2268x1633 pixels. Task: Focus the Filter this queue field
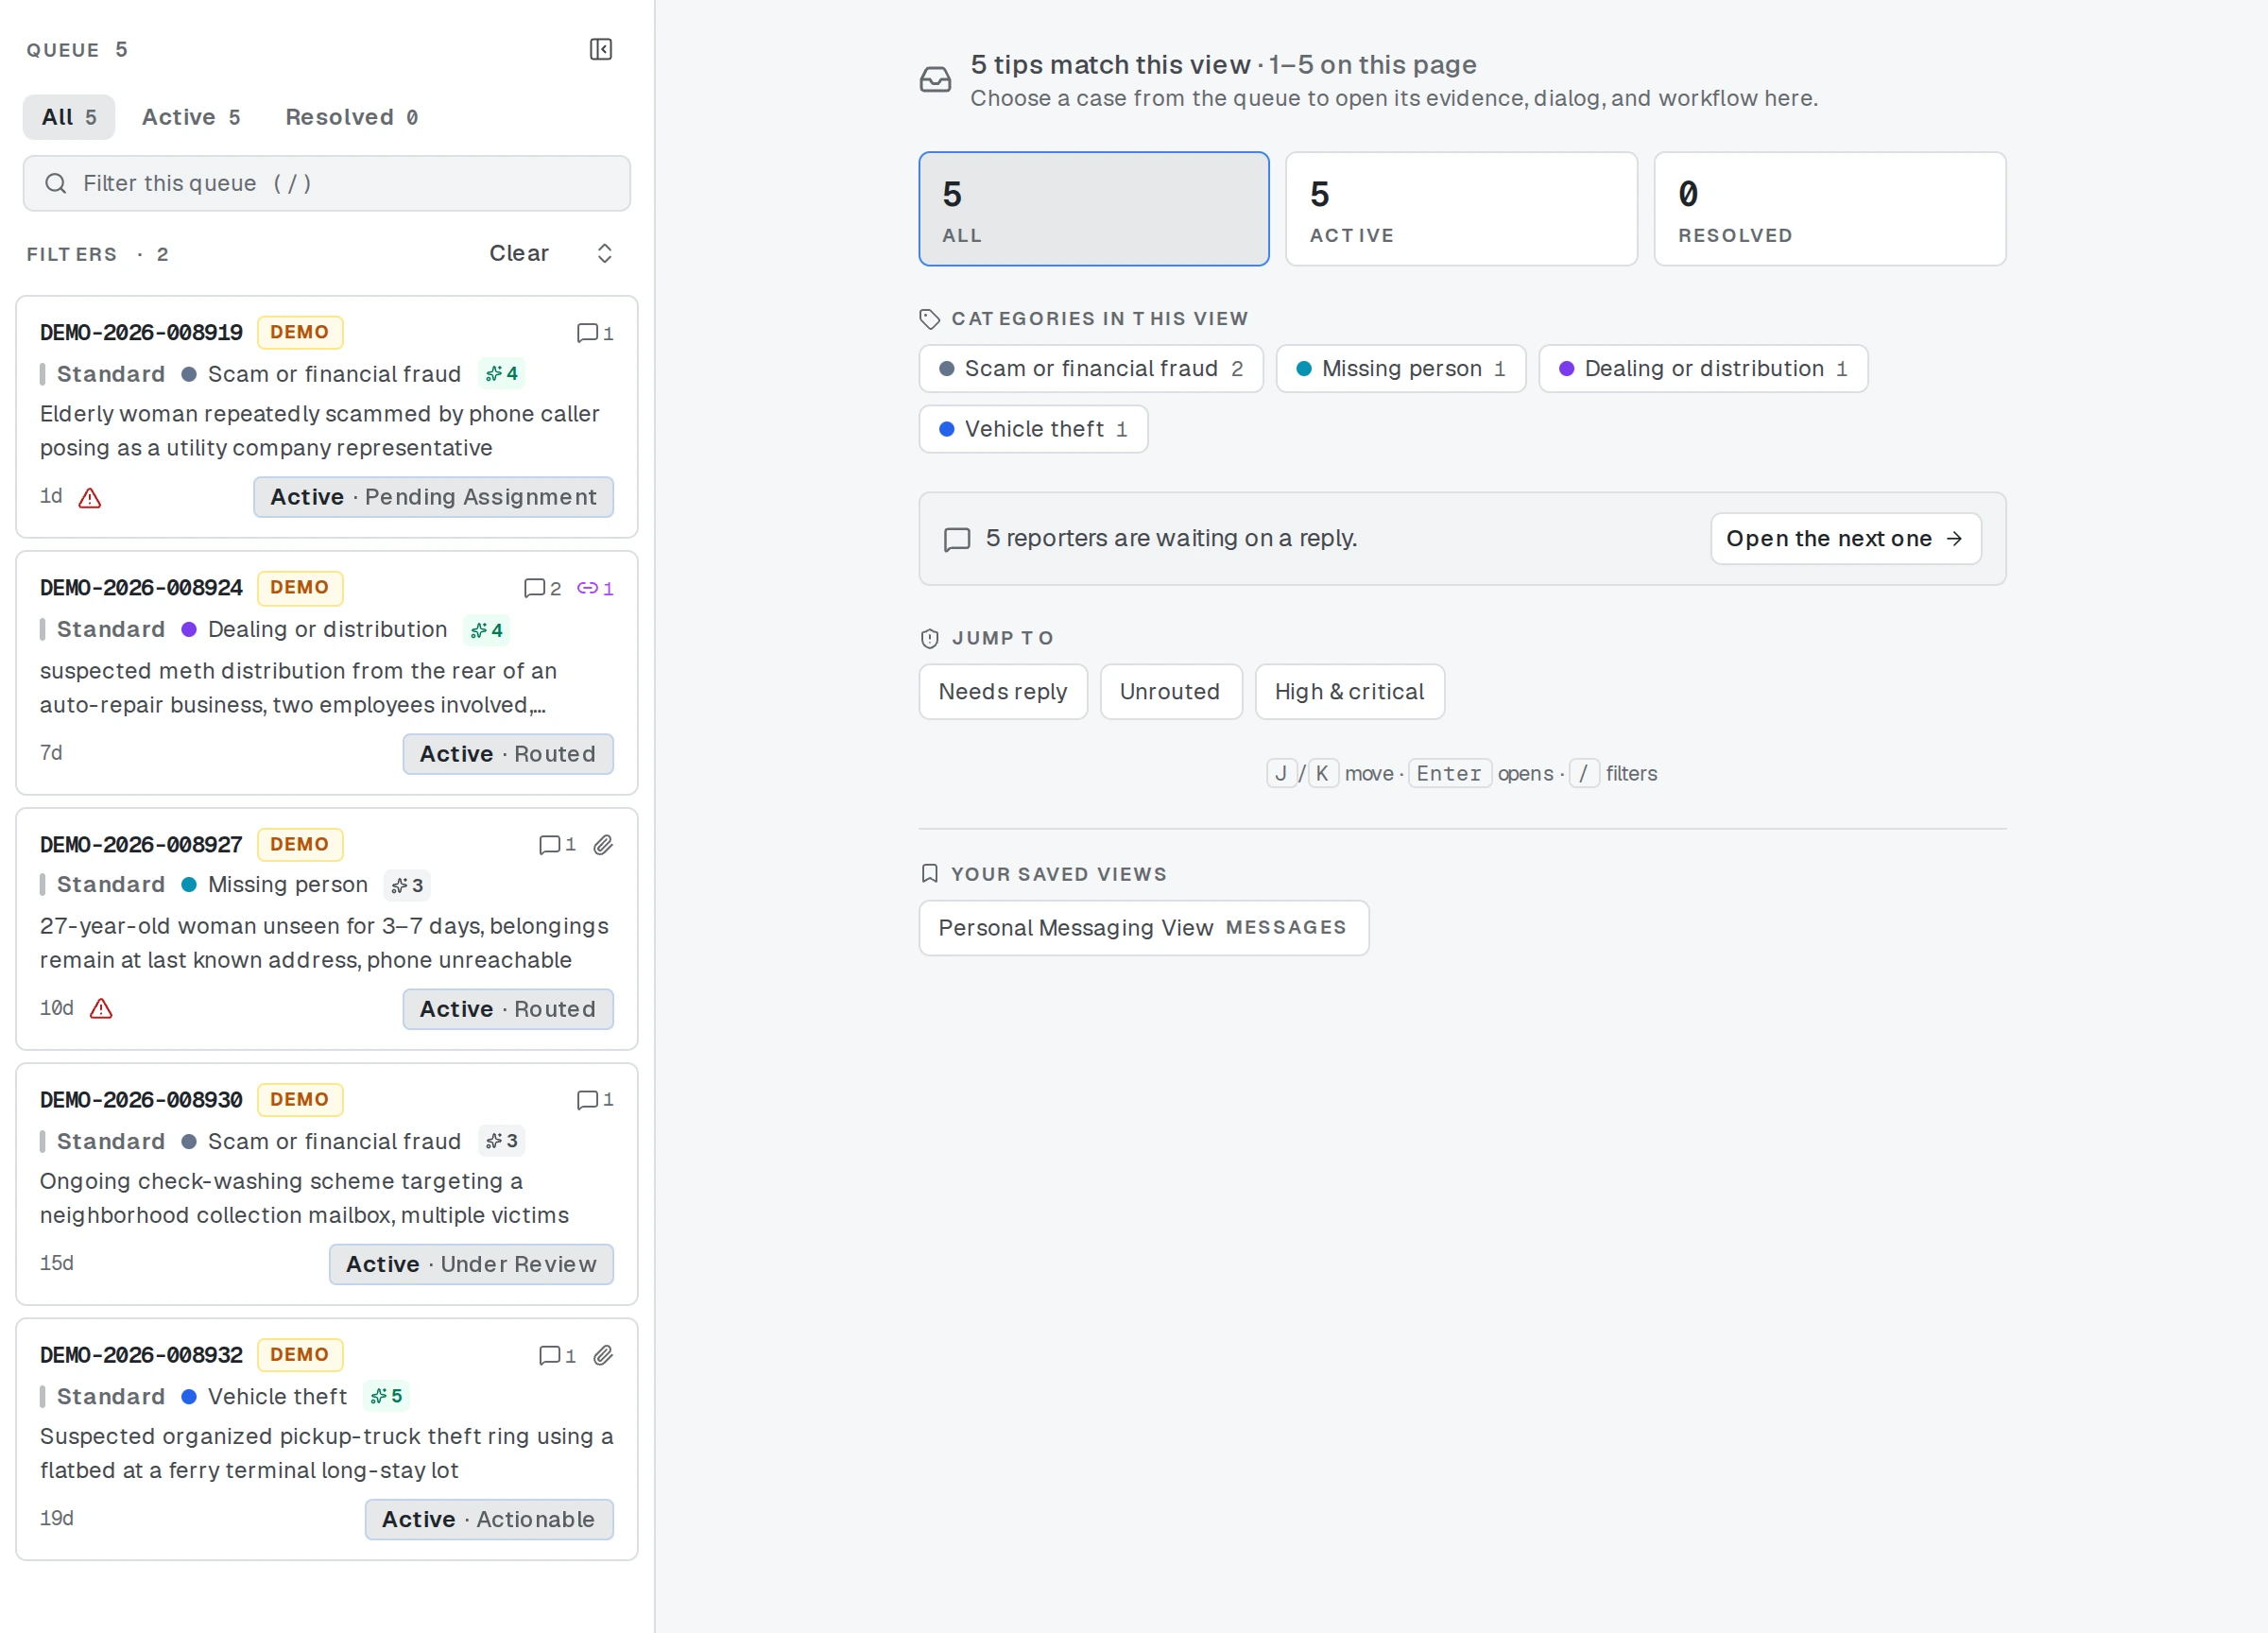[x=327, y=183]
